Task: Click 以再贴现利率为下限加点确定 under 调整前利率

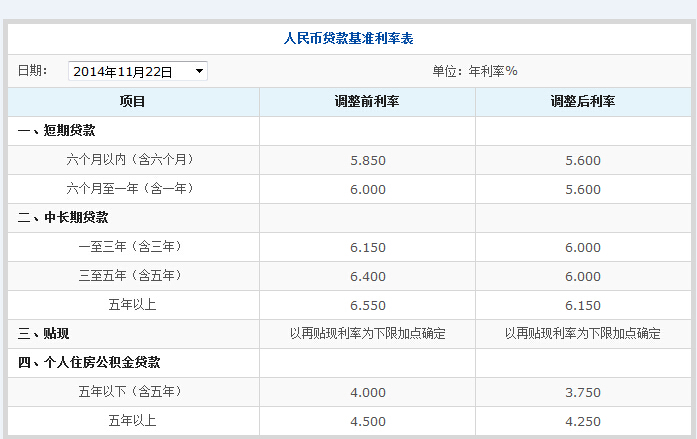Action: [367, 334]
